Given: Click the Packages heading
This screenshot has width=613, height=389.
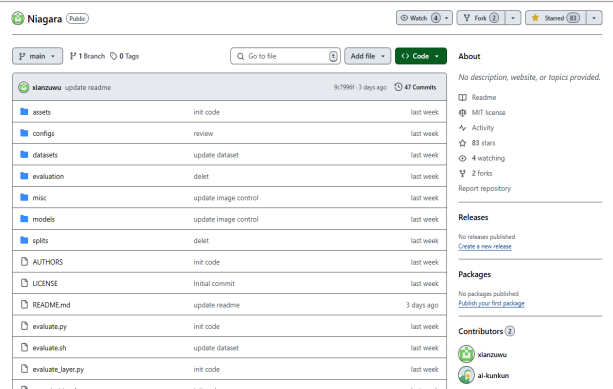Looking at the screenshot, I should pos(475,274).
